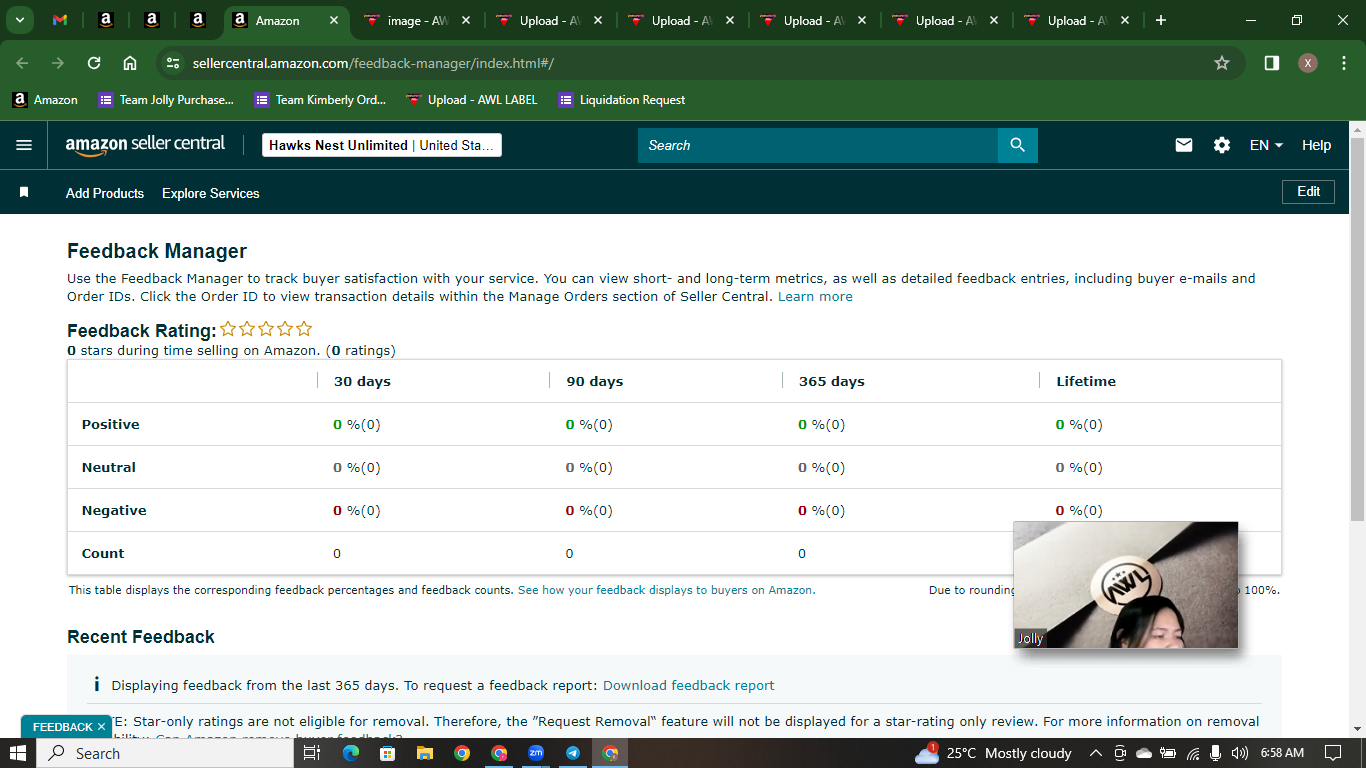The image size is (1366, 768).
Task: Open Team Jolly Purchase bookmark
Action: 166,100
